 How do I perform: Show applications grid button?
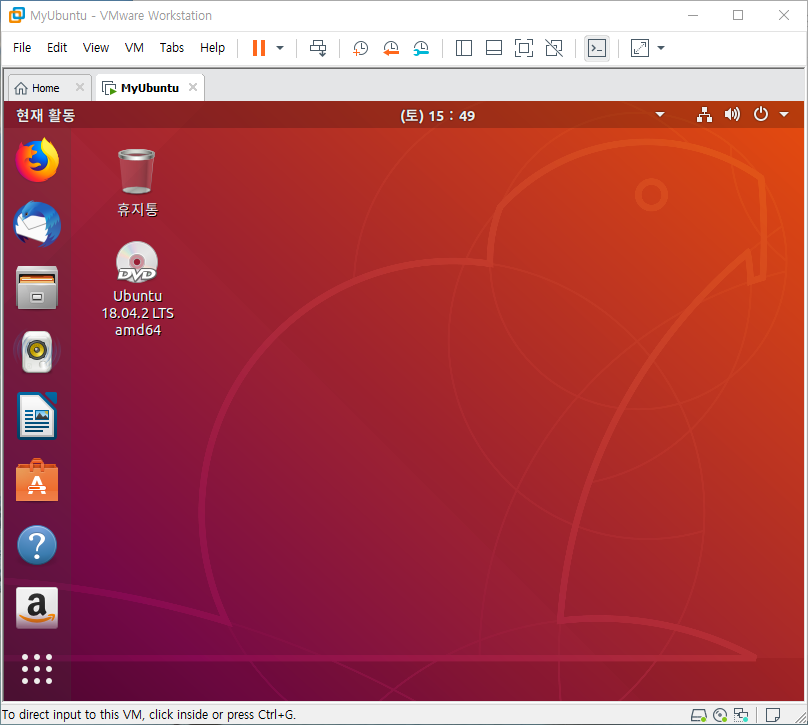coord(37,669)
